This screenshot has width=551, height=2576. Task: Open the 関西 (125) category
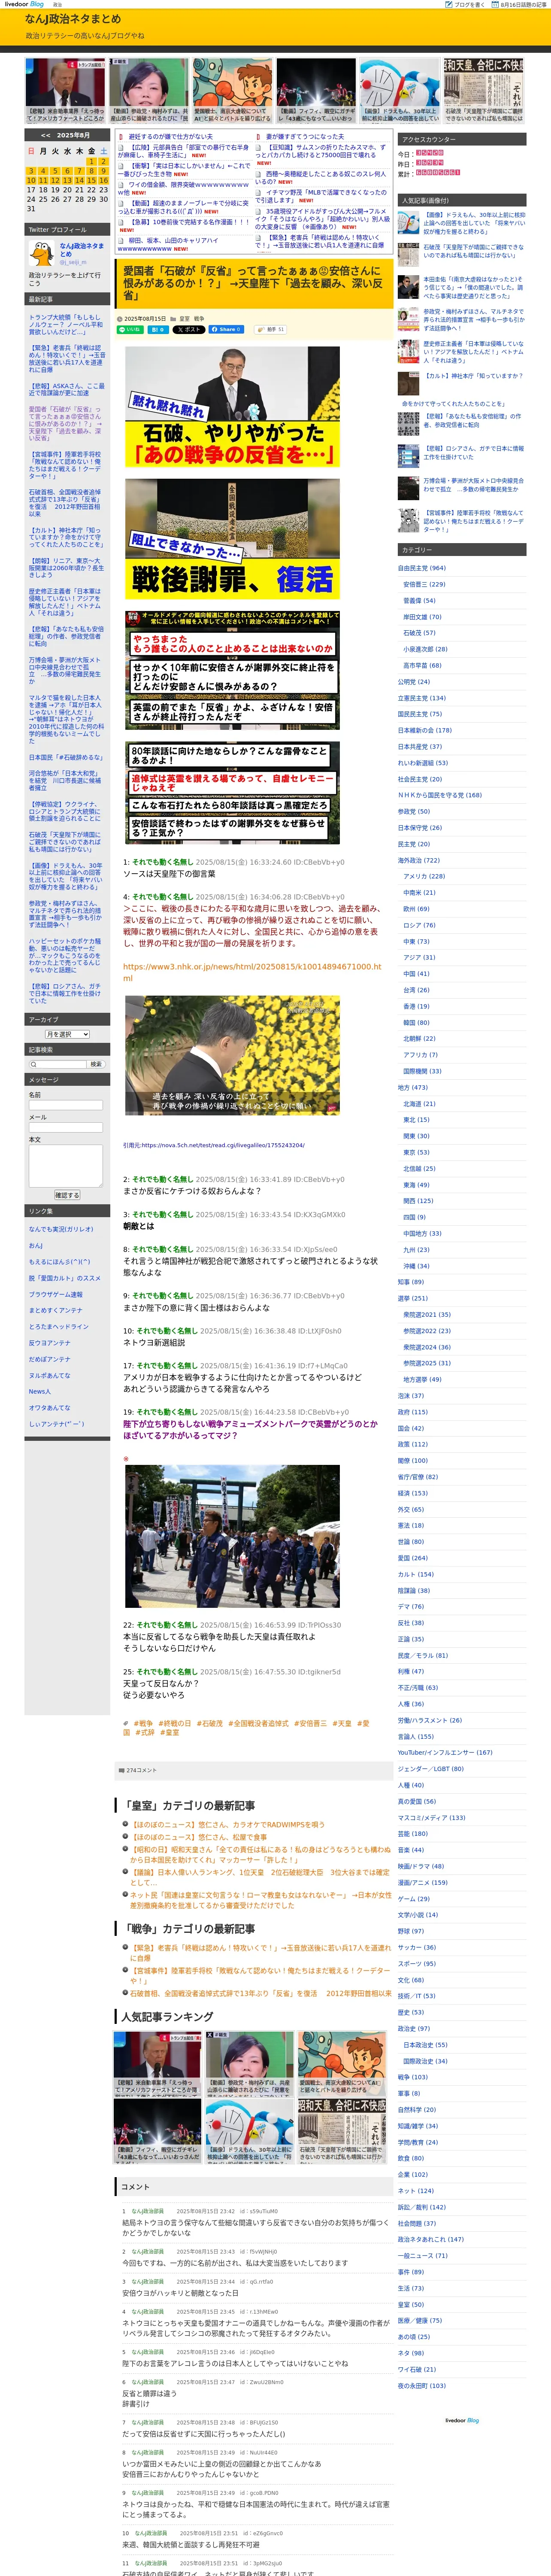pyautogui.click(x=418, y=1201)
